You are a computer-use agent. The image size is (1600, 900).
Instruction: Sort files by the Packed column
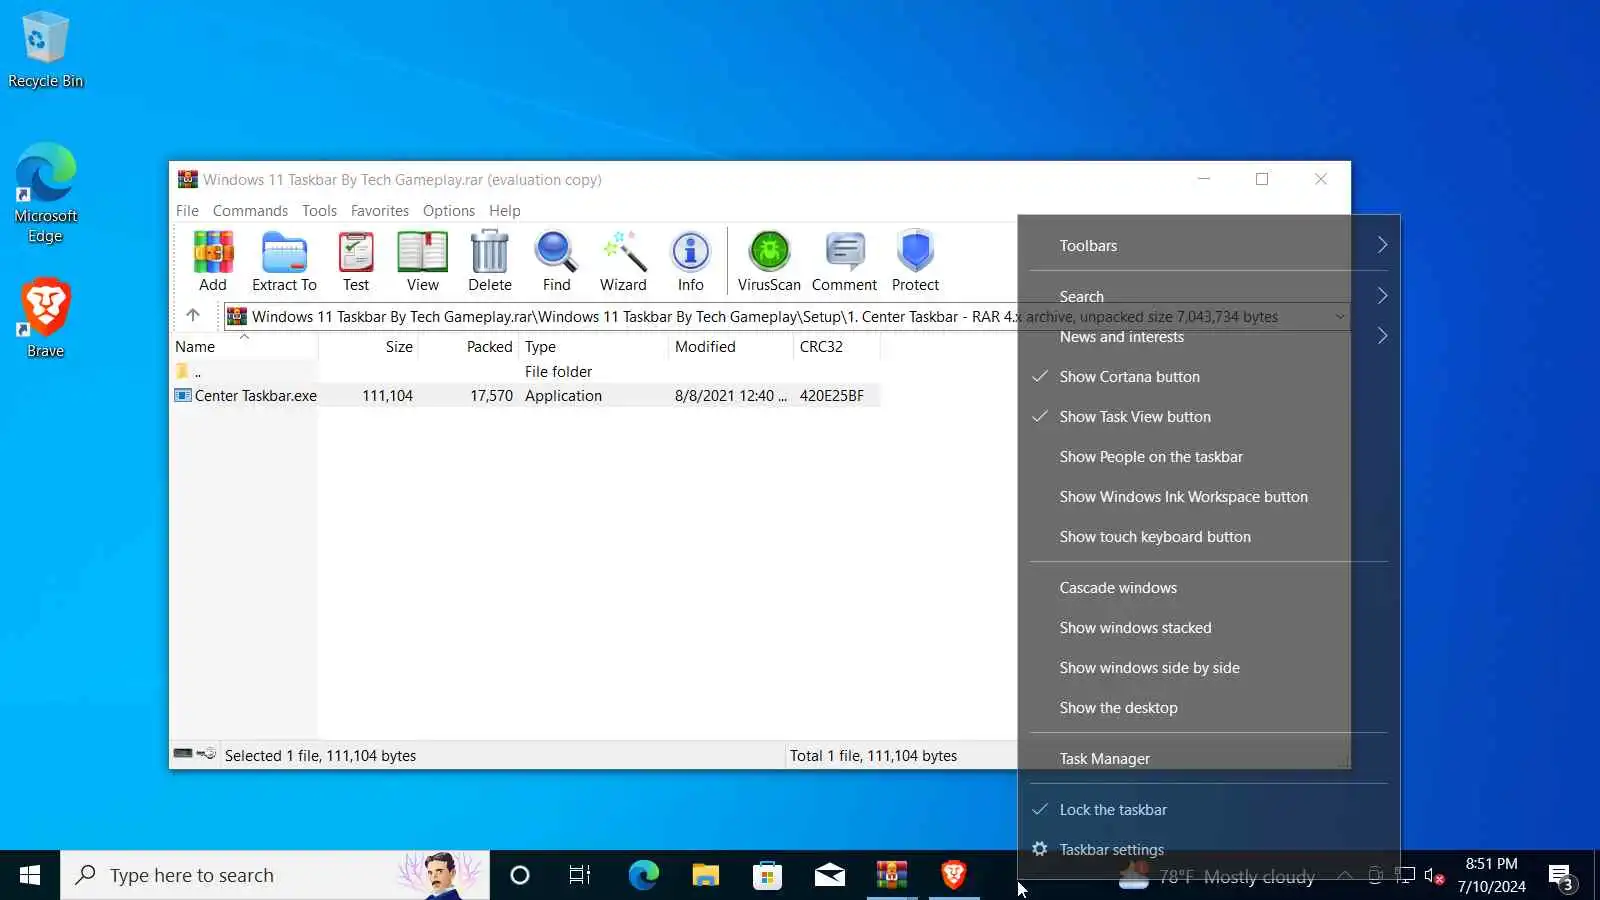click(468, 347)
